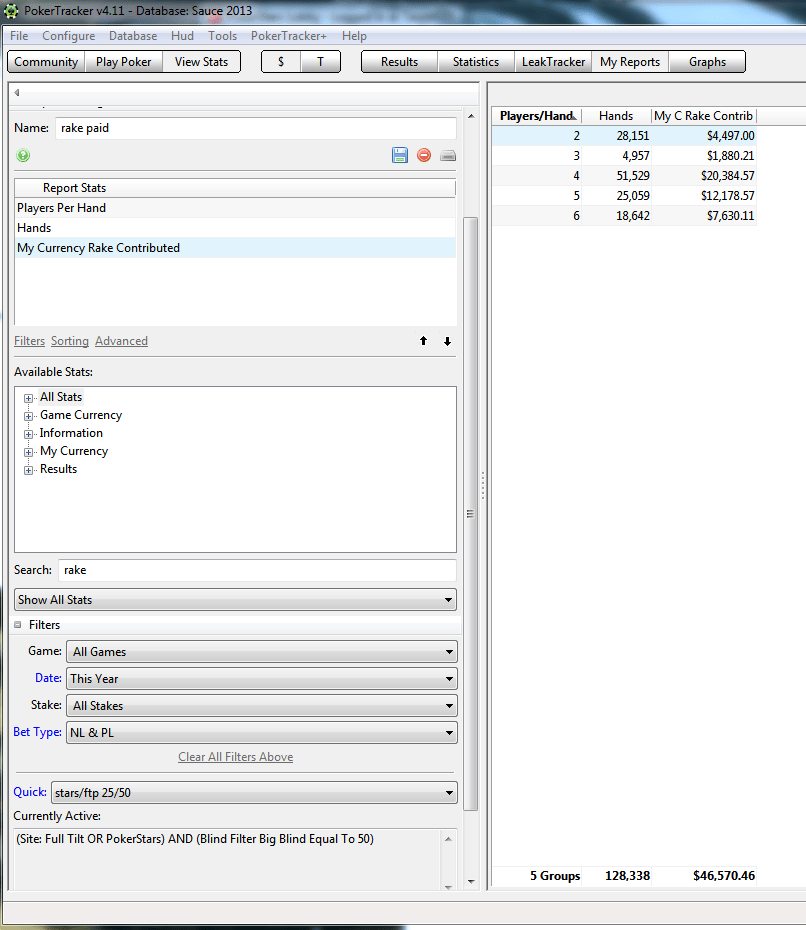Open the Configure menu

point(68,36)
